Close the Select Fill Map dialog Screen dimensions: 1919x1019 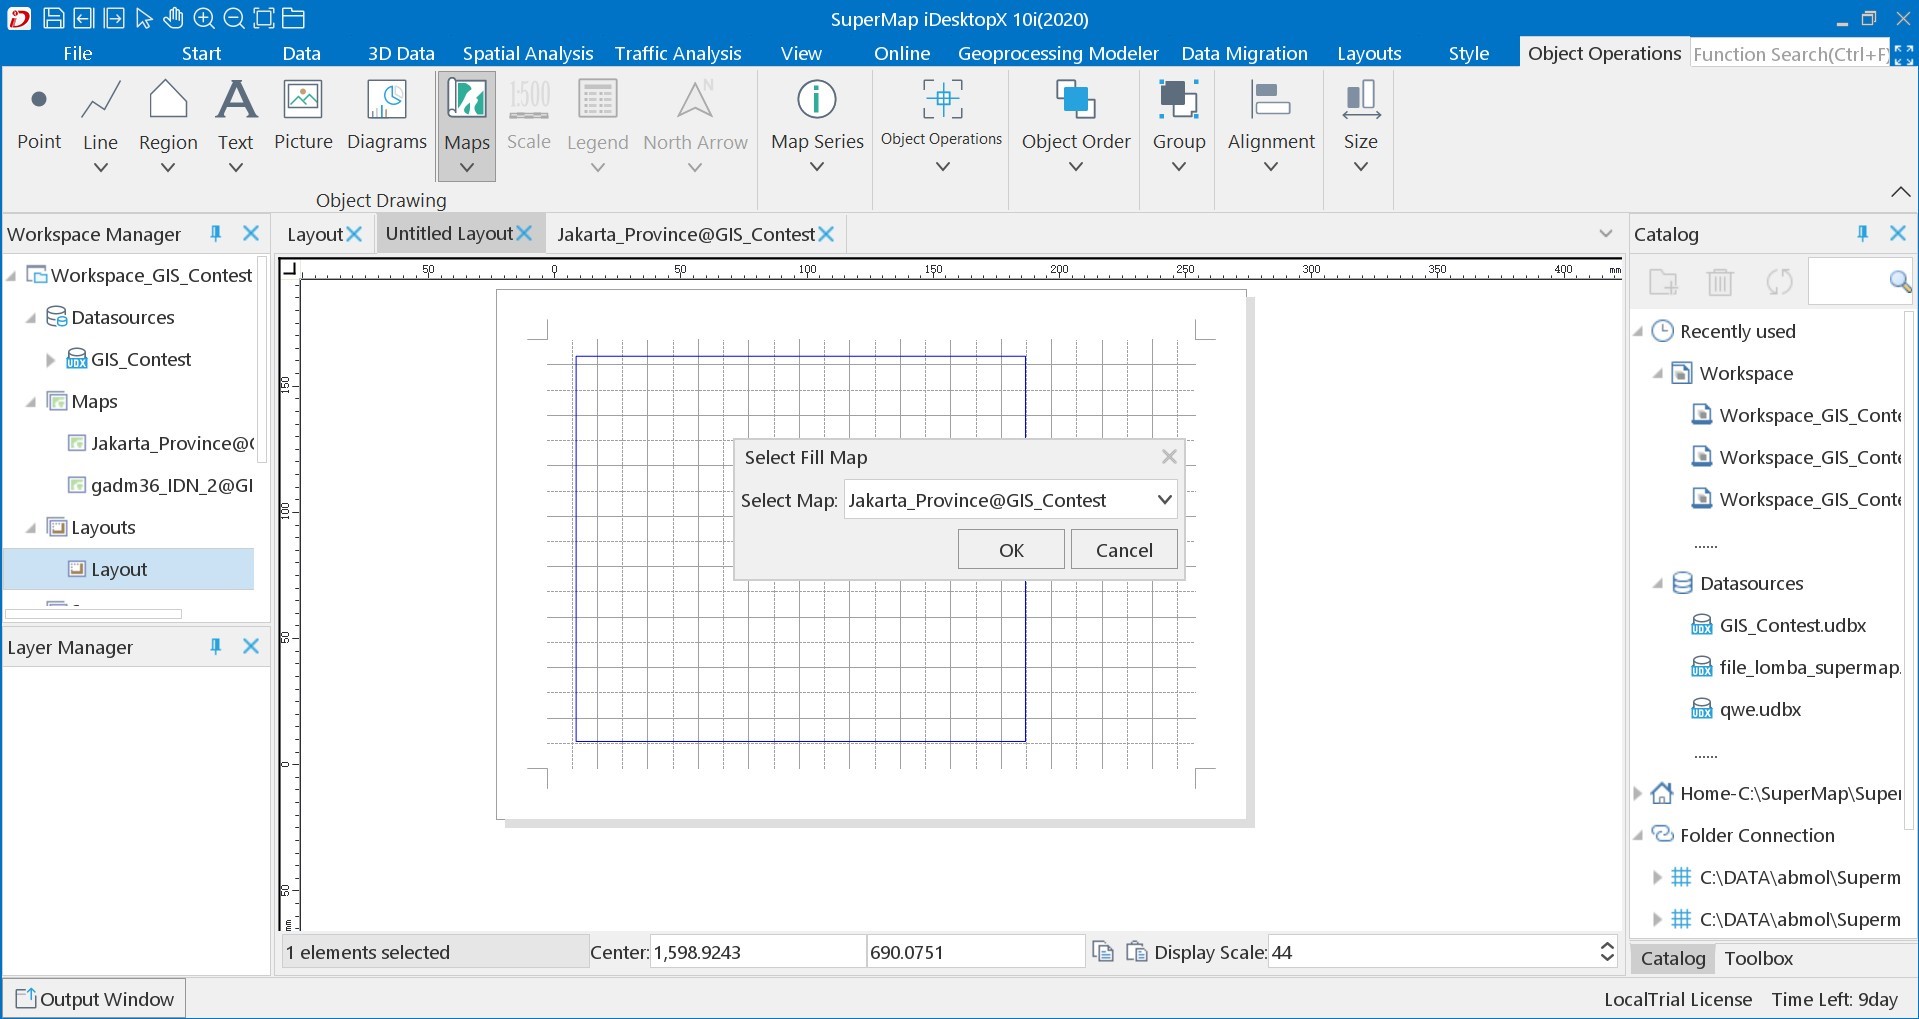click(1168, 457)
